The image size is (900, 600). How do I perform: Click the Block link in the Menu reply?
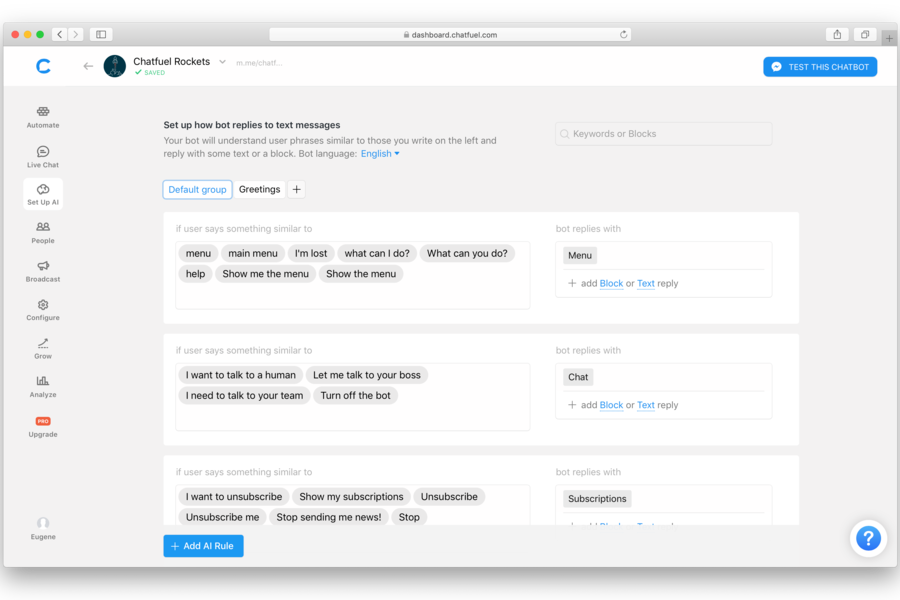point(611,283)
